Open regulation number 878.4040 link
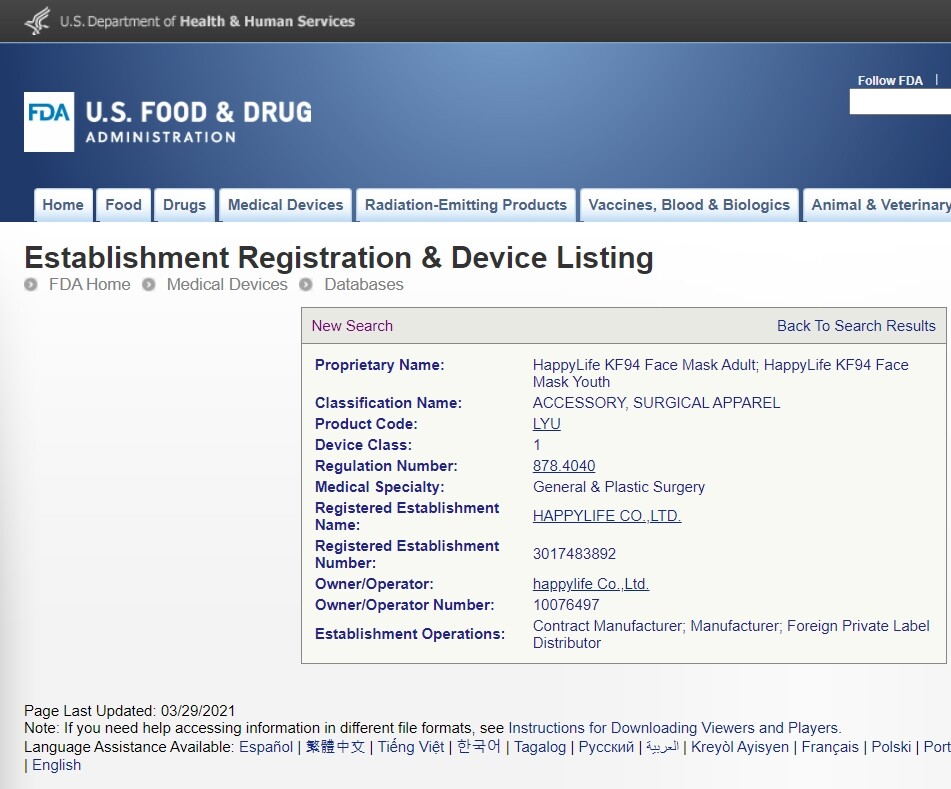 coord(564,466)
